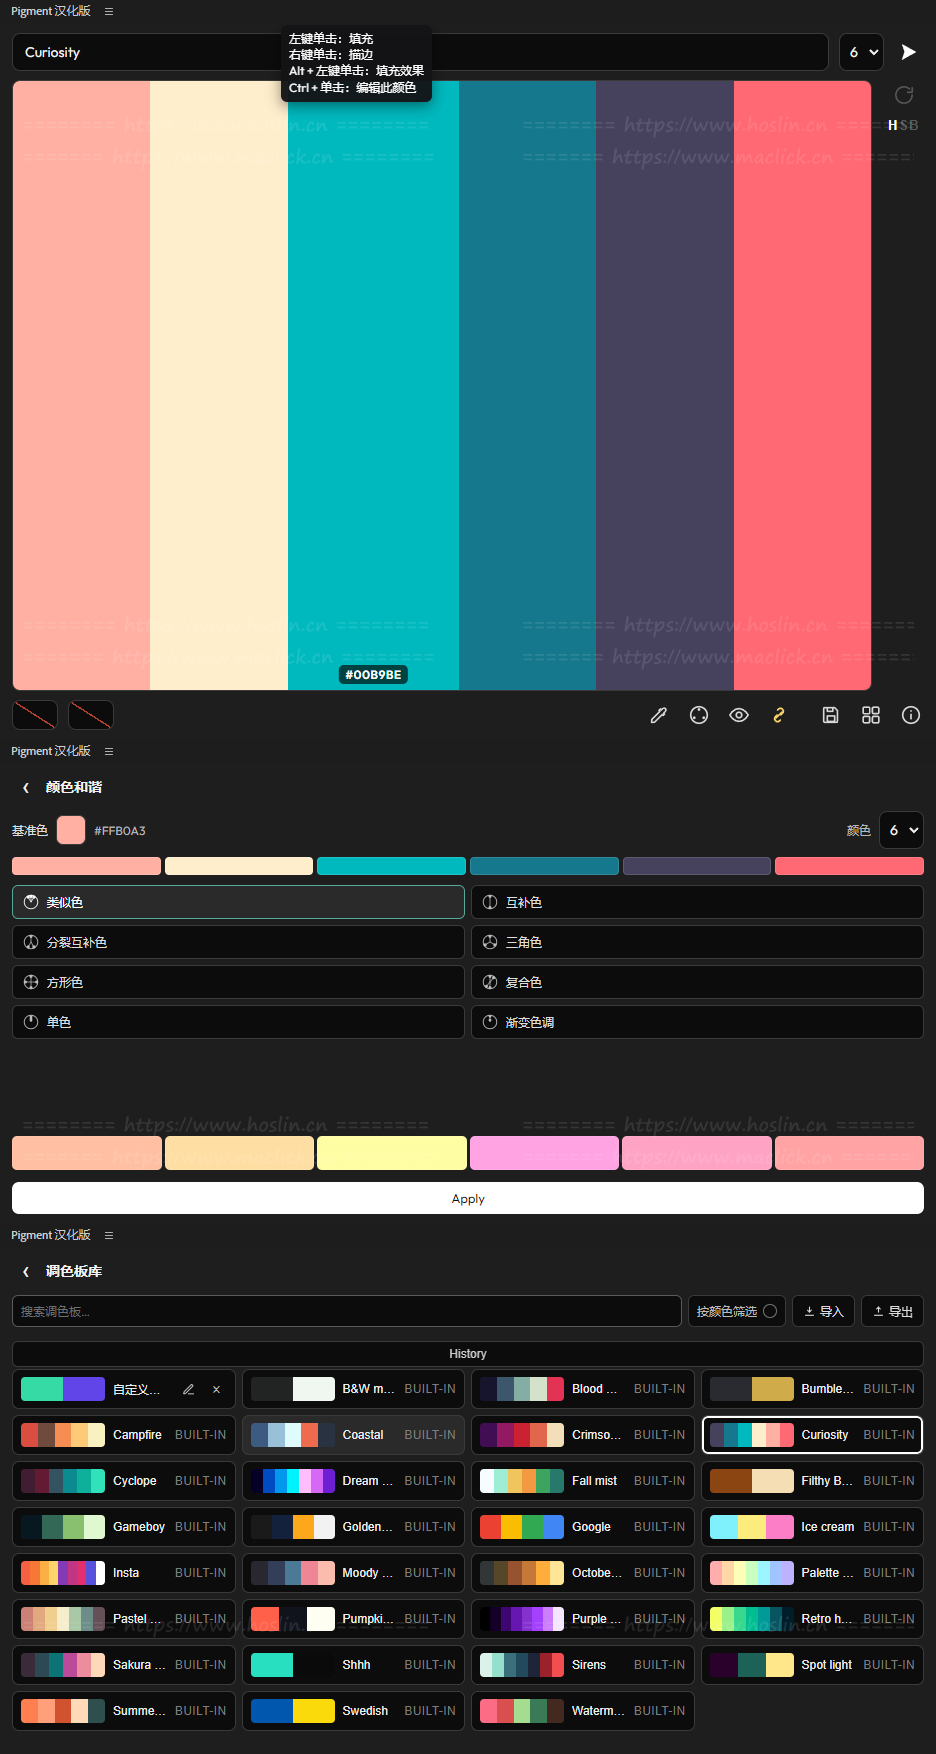
Task: Click the 导入 import button
Action: pos(824,1311)
